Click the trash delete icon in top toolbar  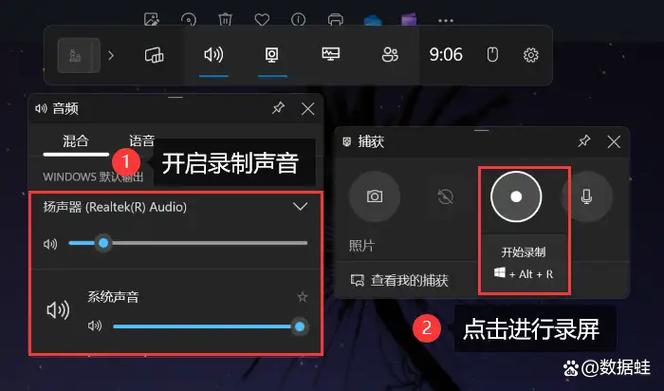point(225,19)
